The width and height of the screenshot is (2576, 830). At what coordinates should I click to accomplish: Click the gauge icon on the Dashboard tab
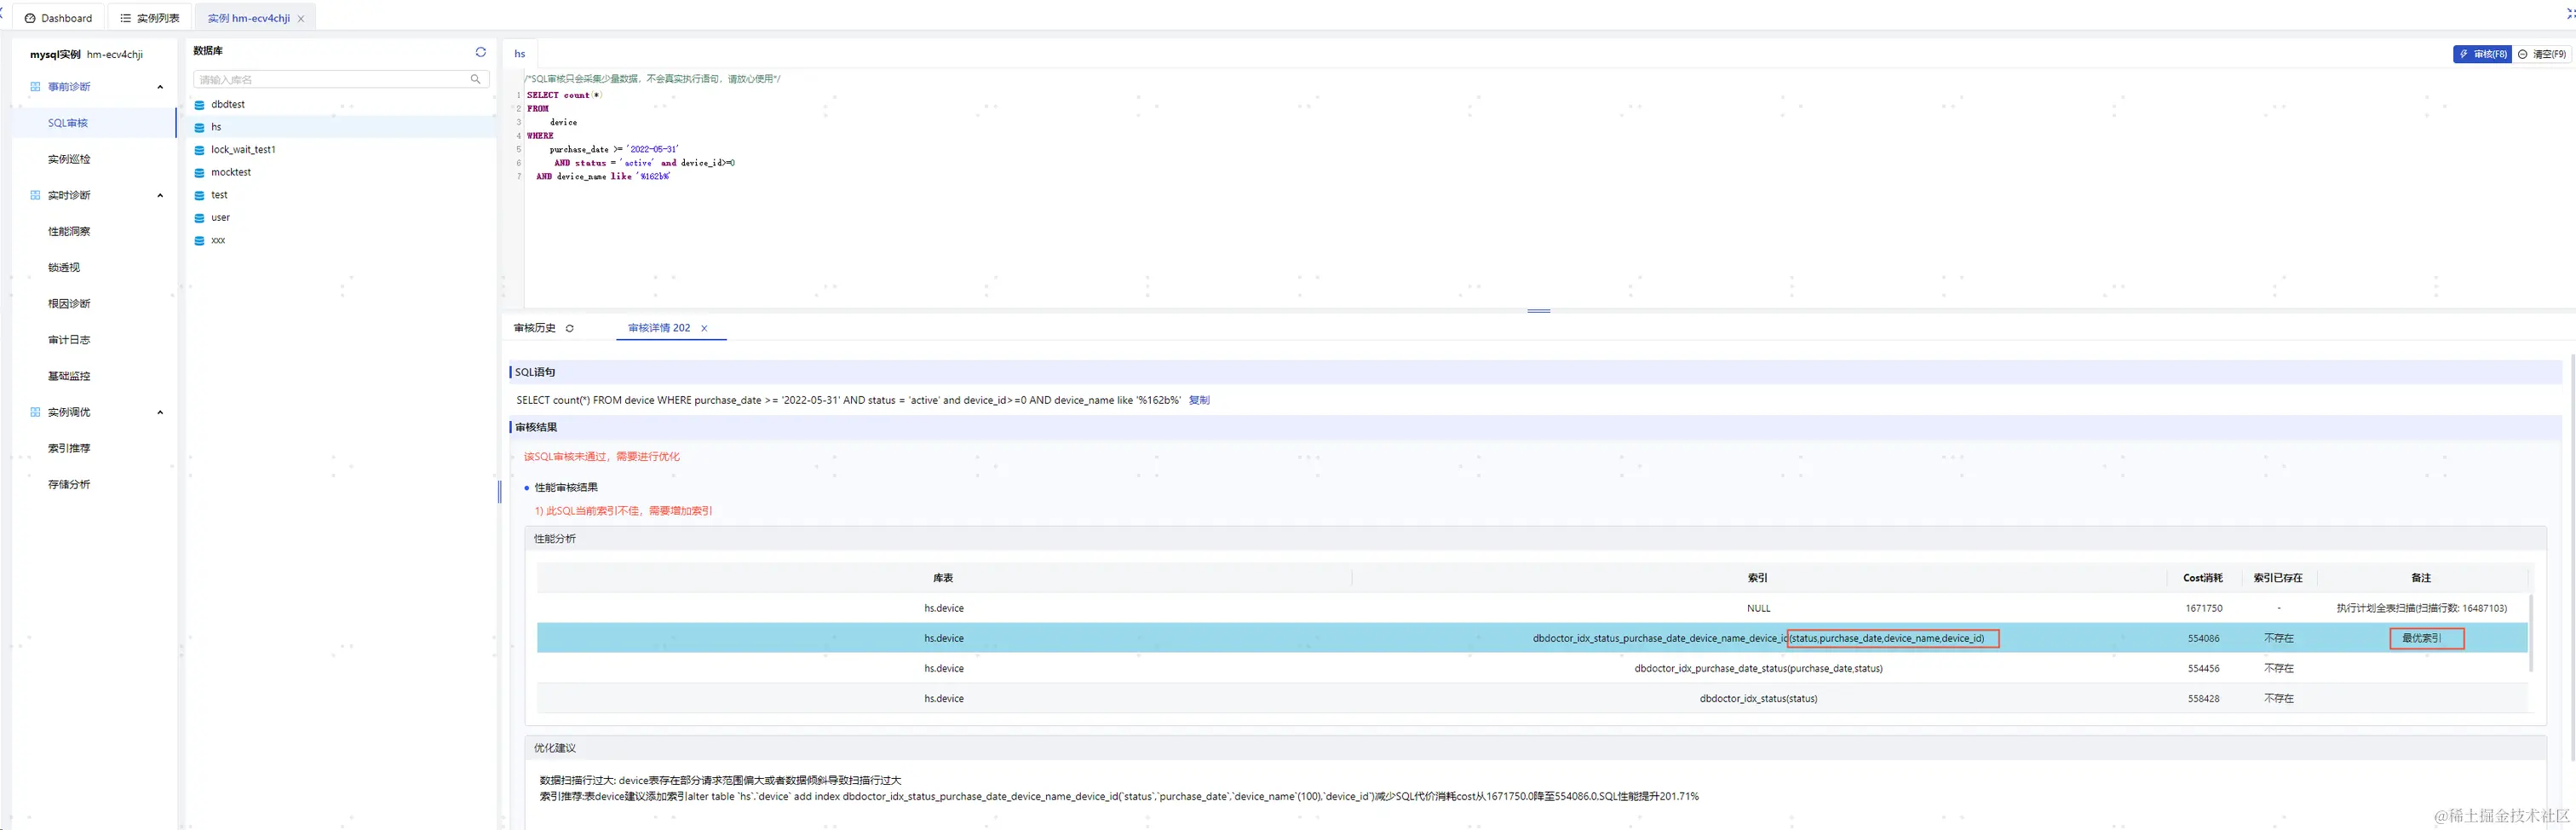(30, 18)
